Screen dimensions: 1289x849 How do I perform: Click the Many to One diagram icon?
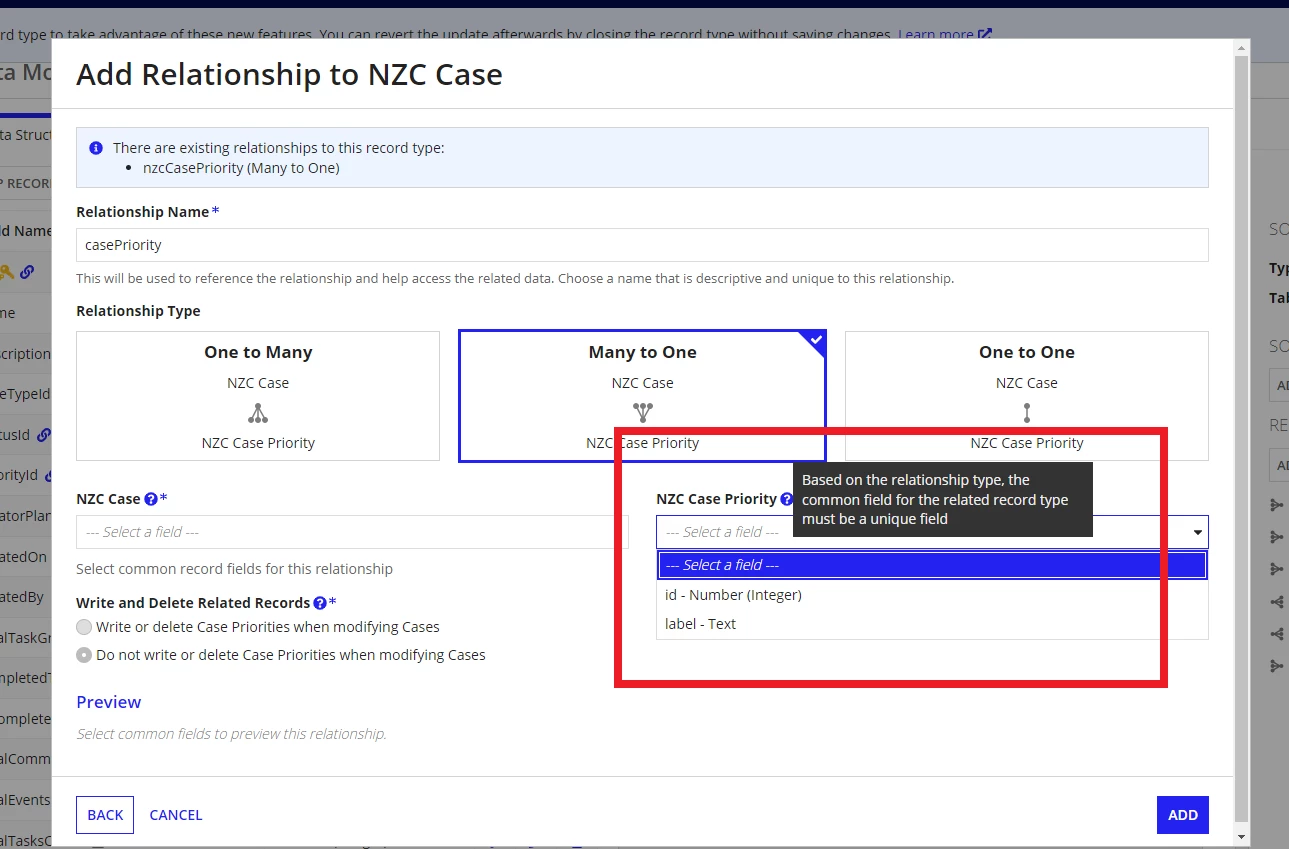click(x=642, y=412)
